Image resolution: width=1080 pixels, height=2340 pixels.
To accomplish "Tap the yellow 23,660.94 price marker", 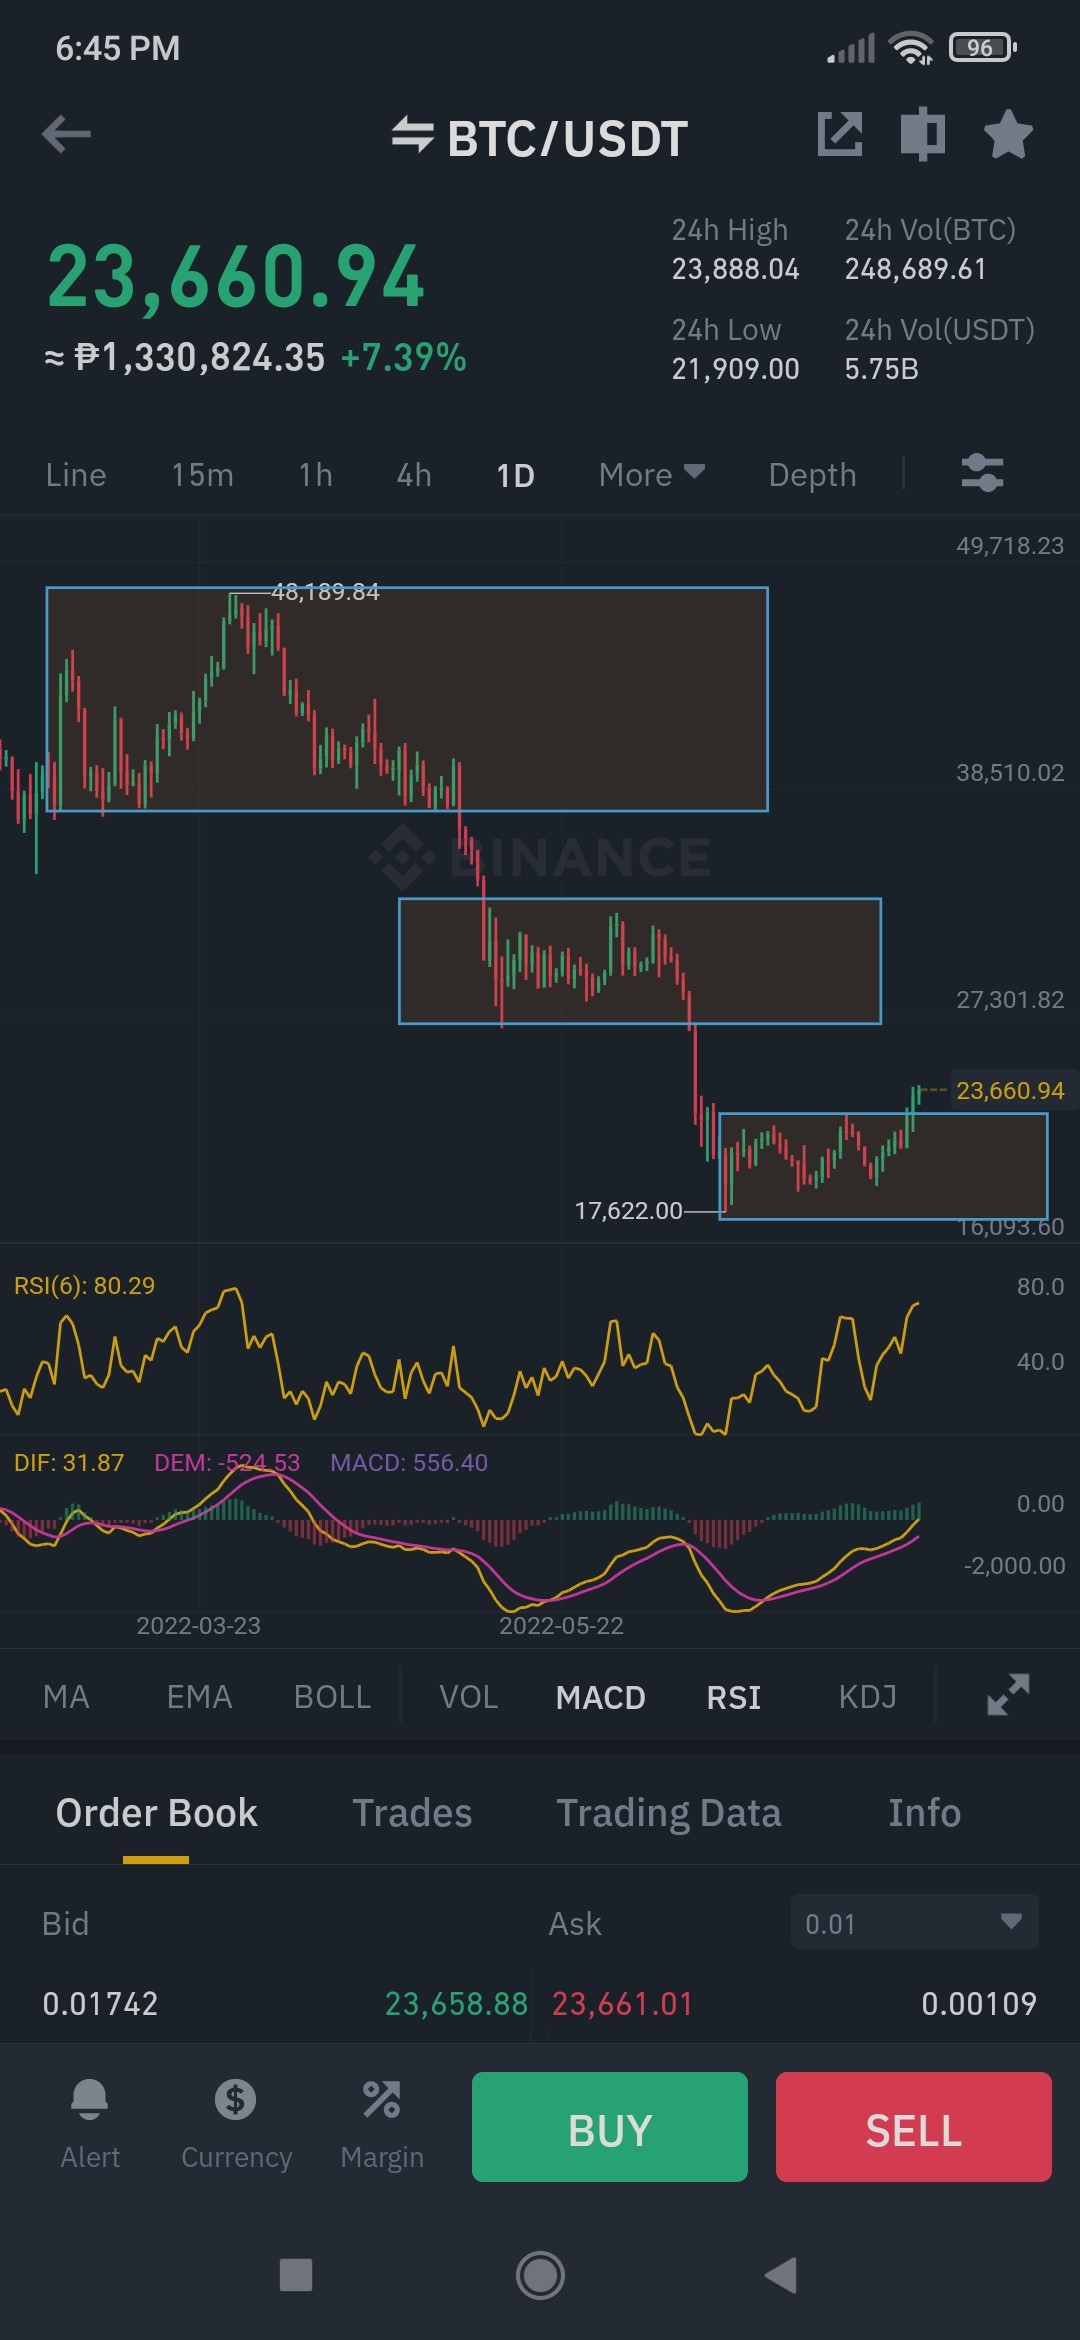I will click(1010, 1090).
